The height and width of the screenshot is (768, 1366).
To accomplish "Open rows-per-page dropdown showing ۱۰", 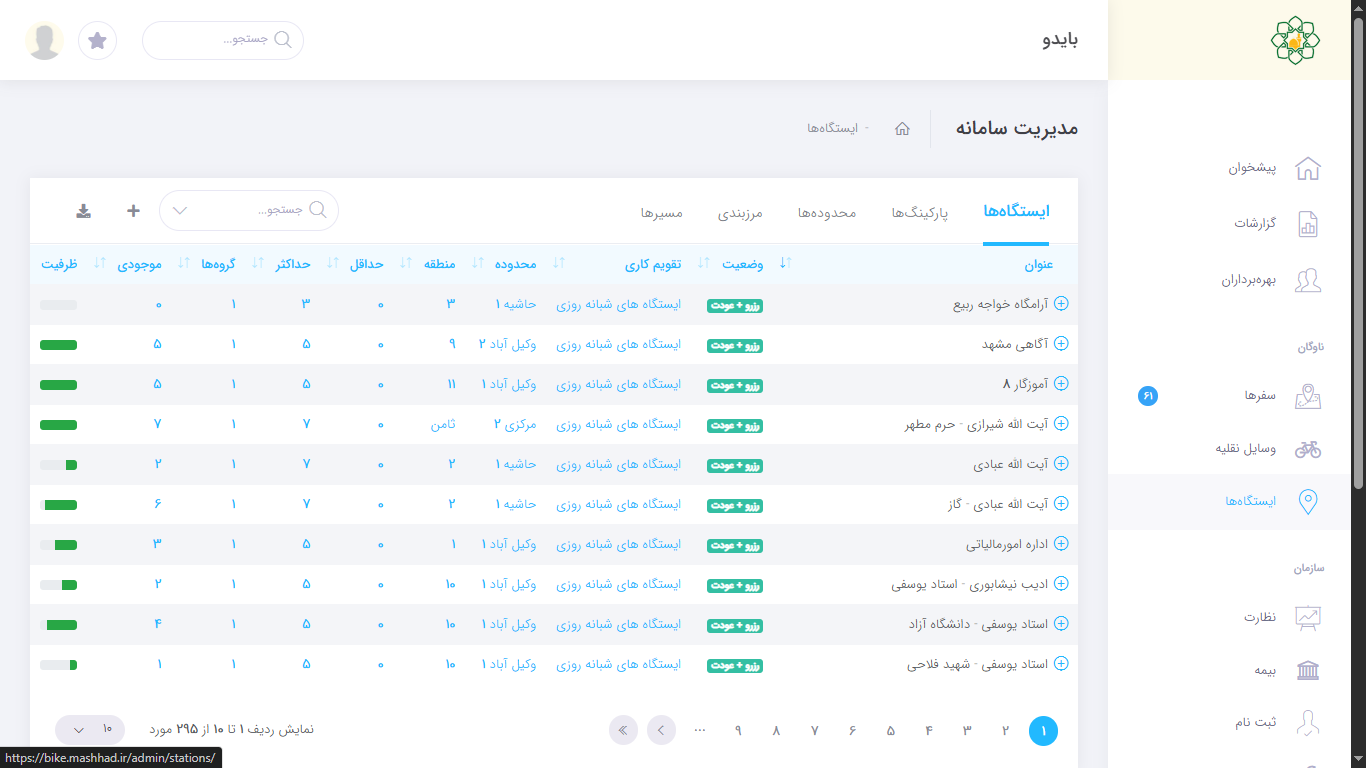I will click(90, 730).
